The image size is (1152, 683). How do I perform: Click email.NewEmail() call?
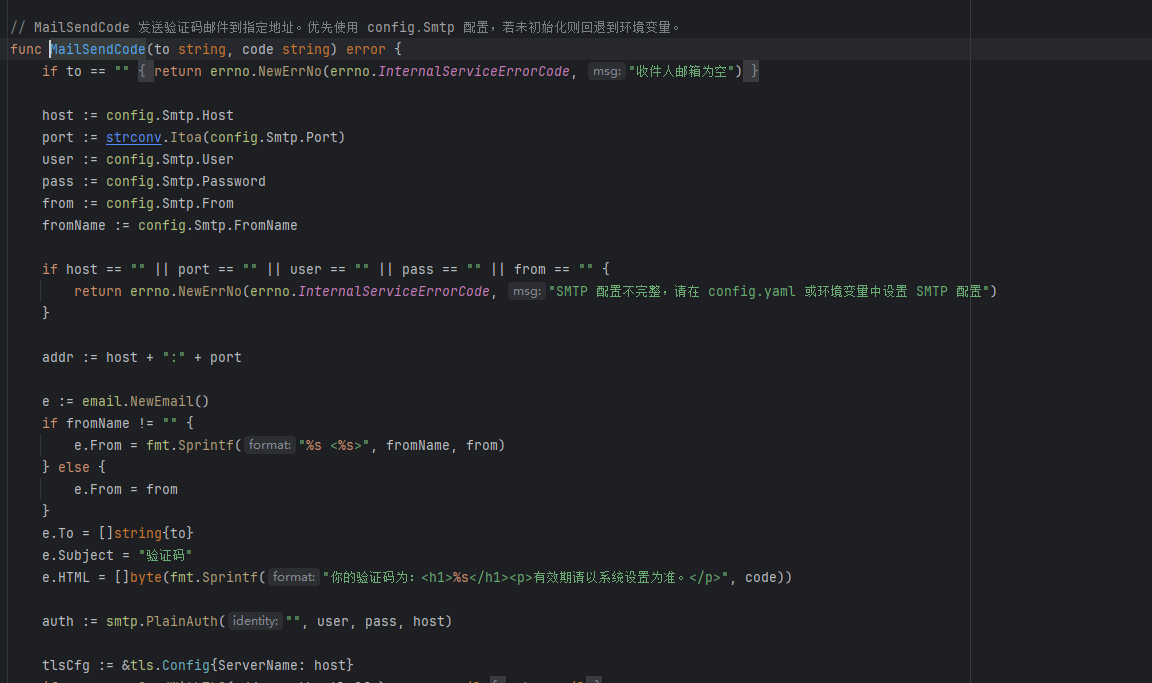click(x=145, y=401)
